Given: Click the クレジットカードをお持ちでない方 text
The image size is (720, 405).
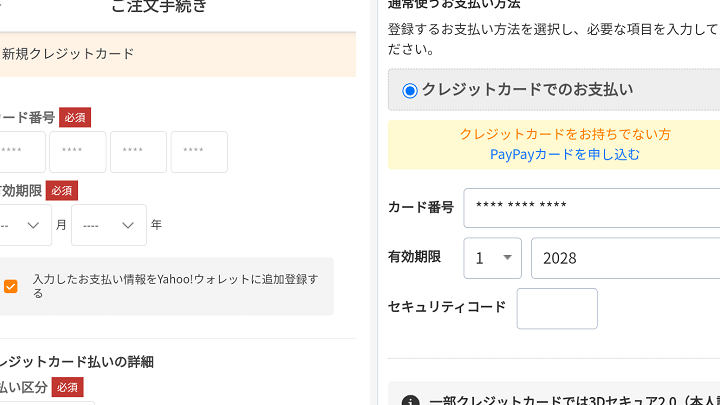Looking at the screenshot, I should click(565, 134).
